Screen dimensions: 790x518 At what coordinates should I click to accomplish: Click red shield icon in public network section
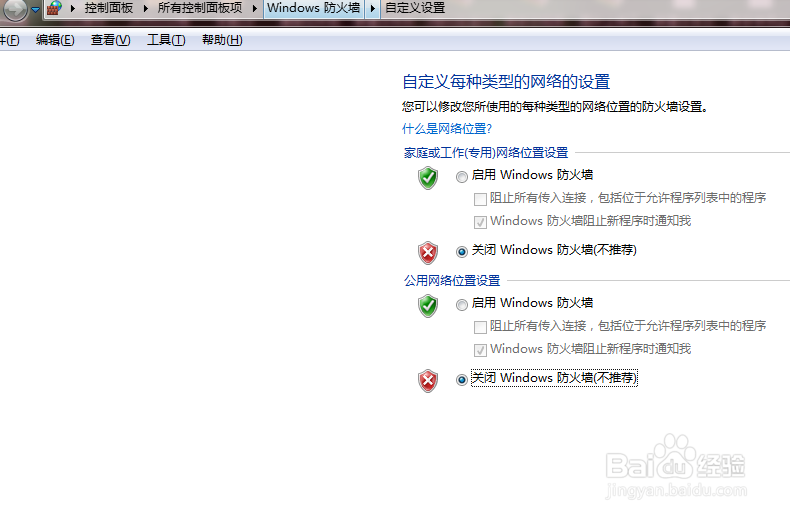(428, 380)
